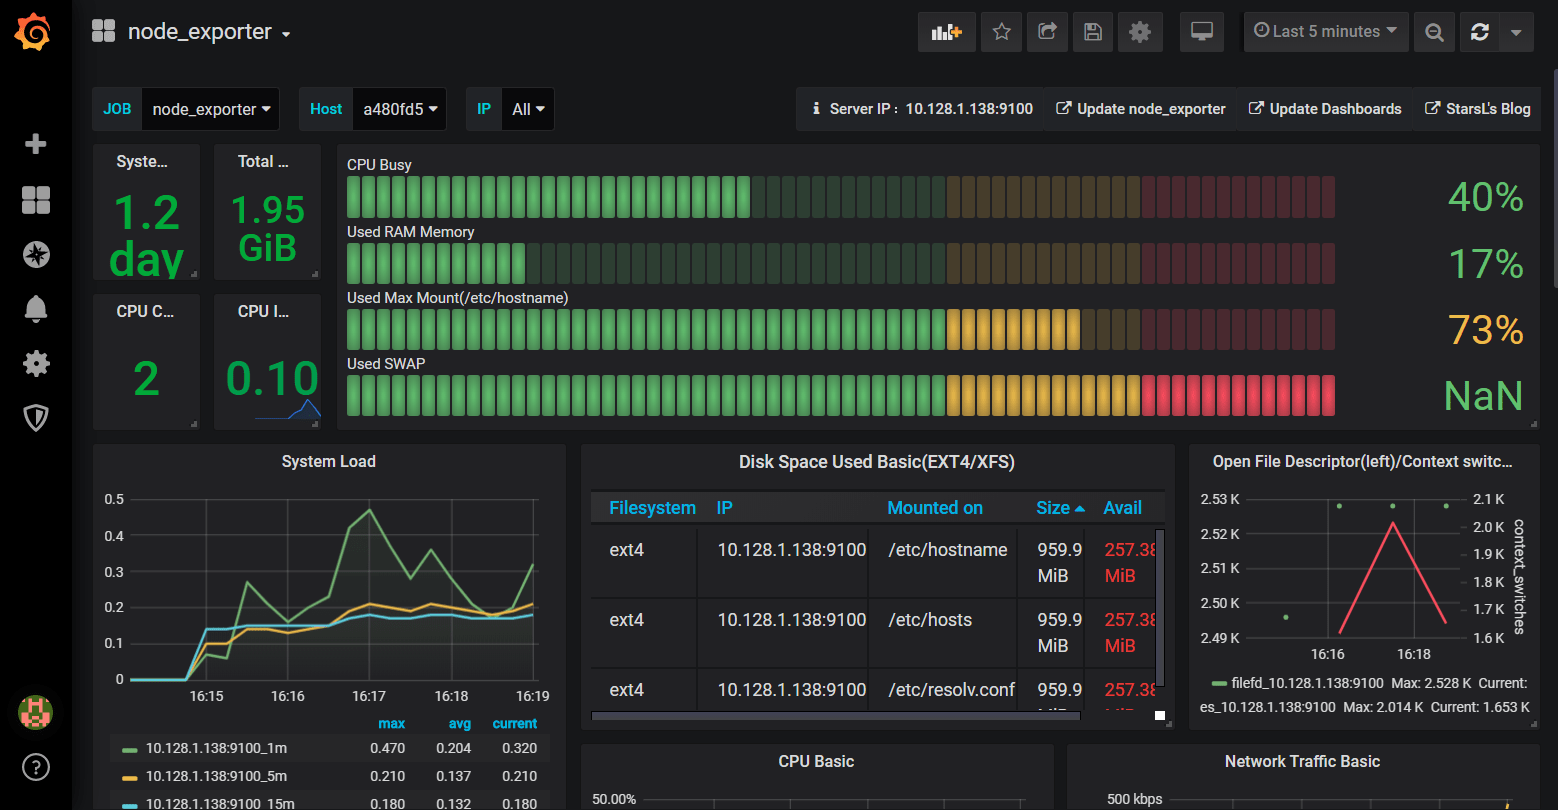Click the zoom out time range magnifier icon

1434,31
